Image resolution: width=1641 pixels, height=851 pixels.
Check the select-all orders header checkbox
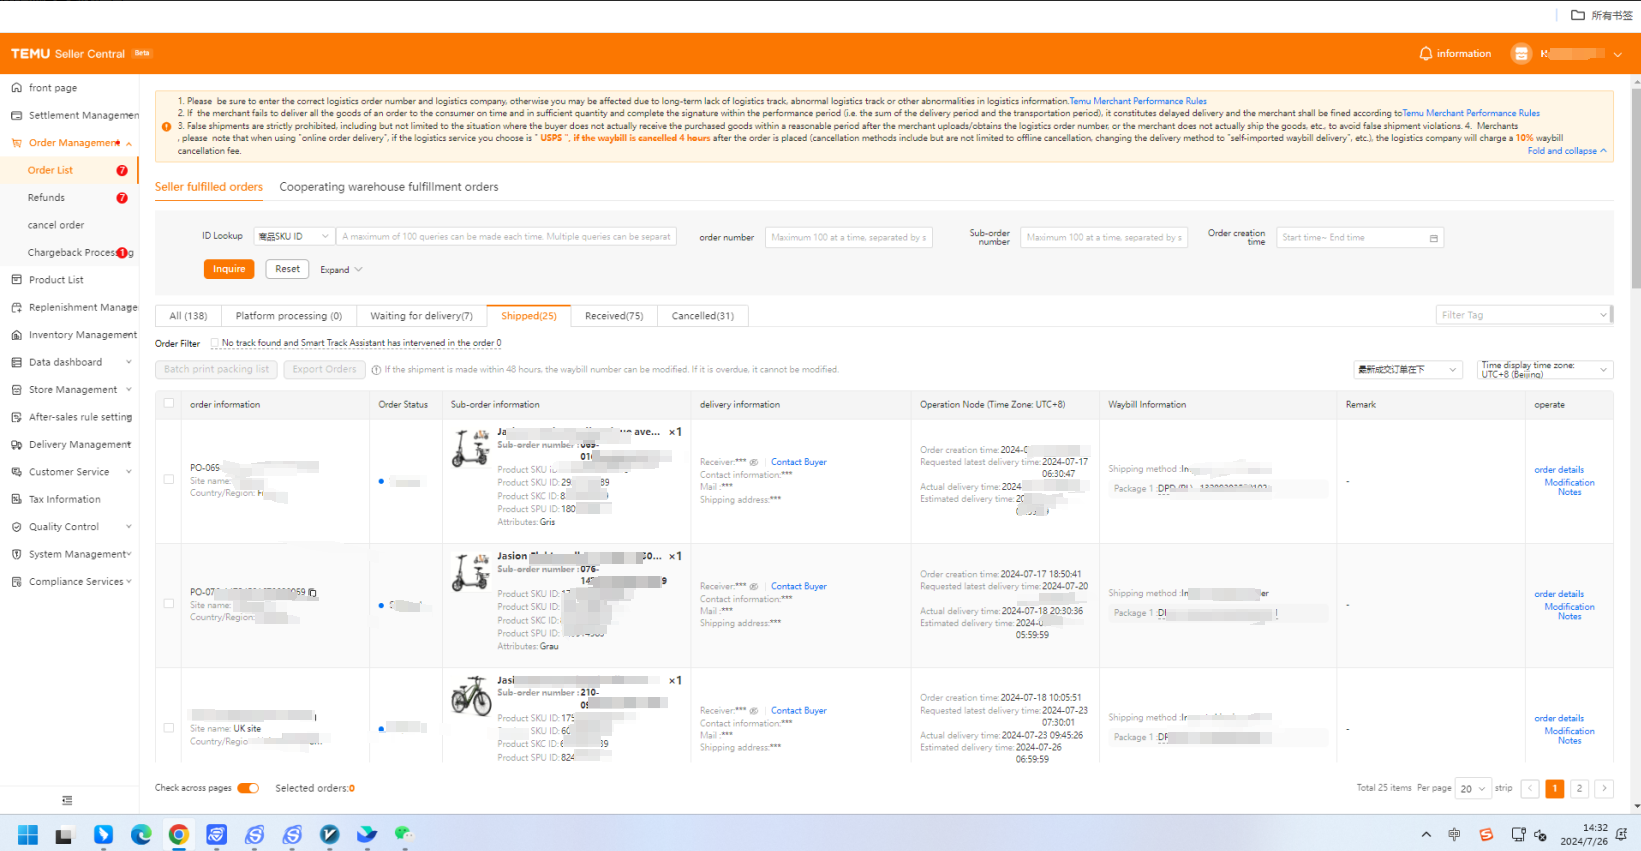pyautogui.click(x=169, y=404)
